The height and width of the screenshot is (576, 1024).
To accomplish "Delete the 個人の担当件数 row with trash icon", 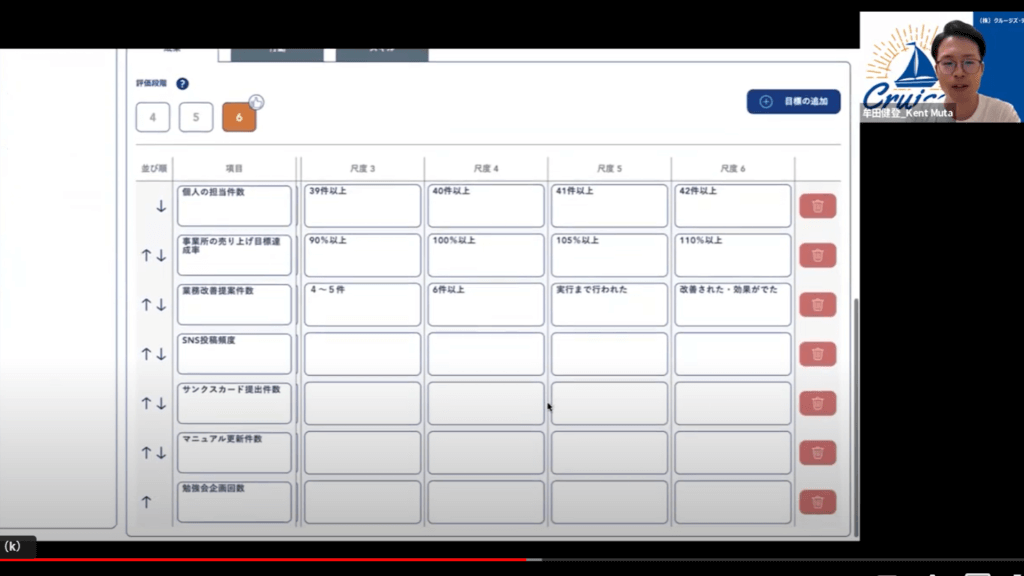I will click(x=817, y=206).
